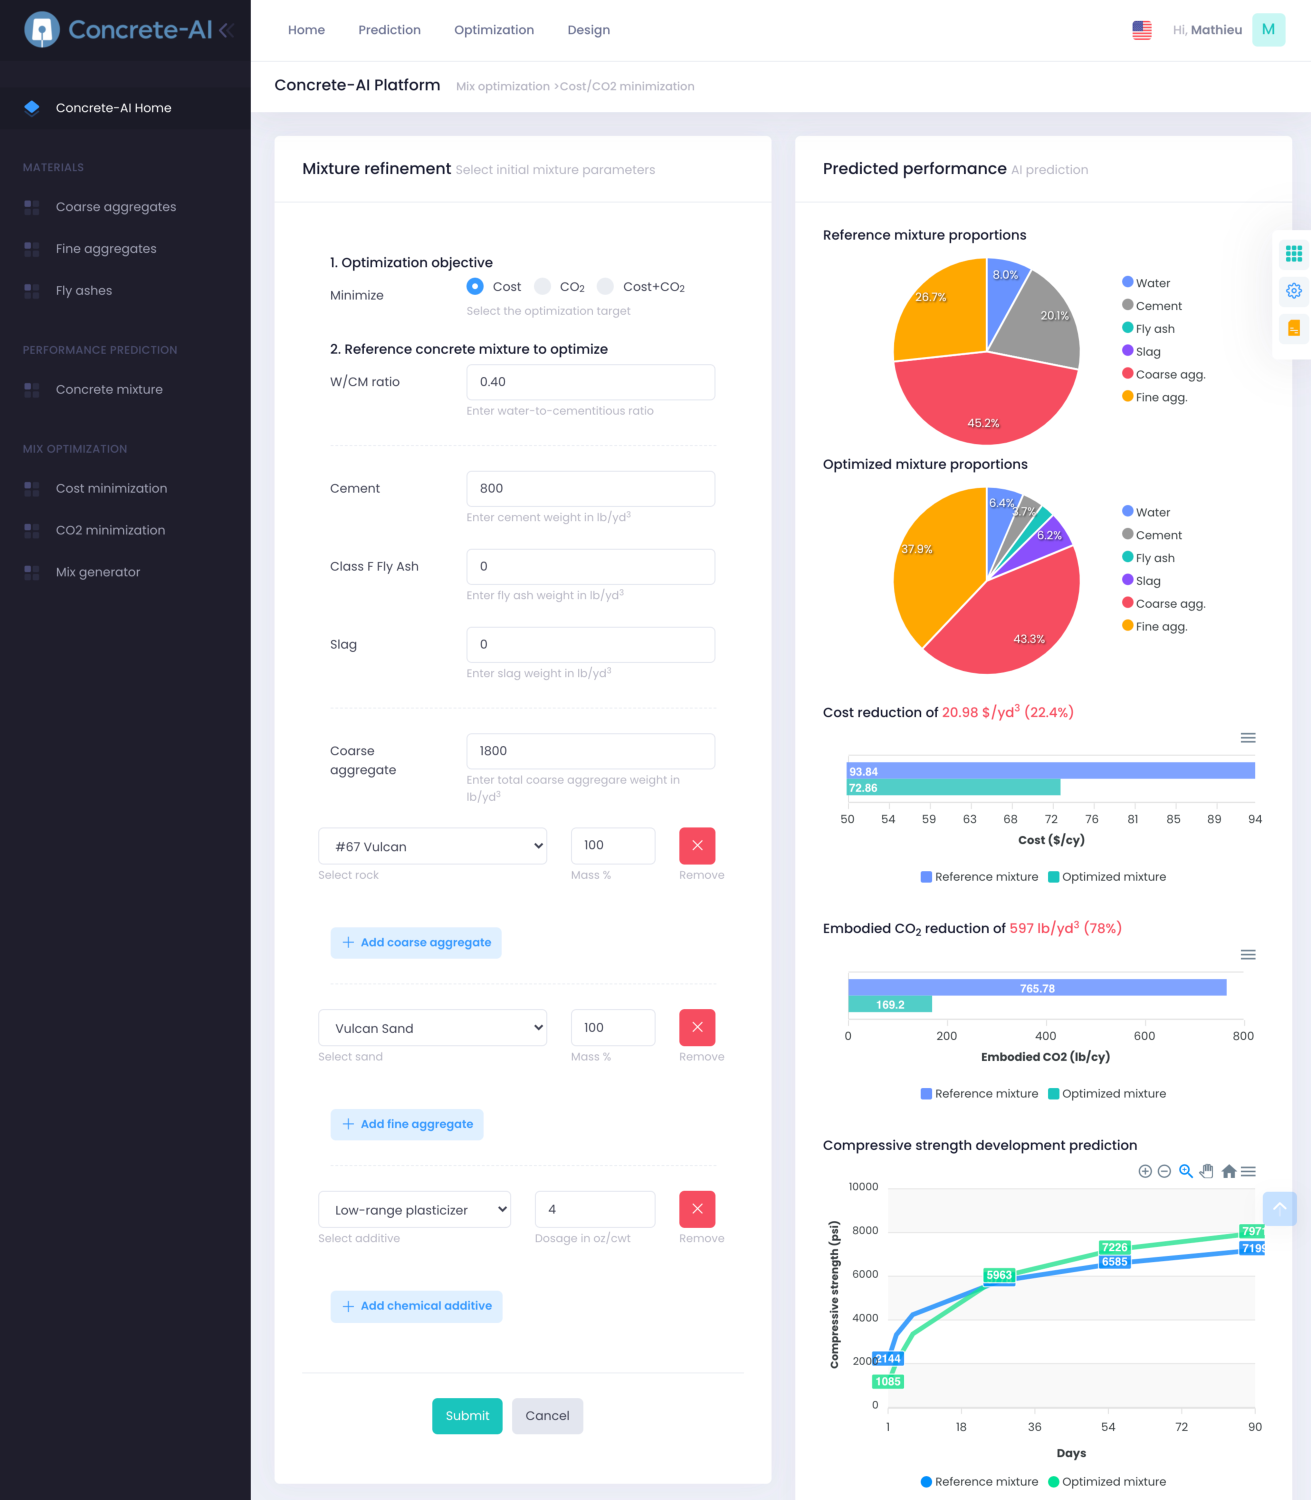Viewport: 1311px width, 1500px height.
Task: Open the embodied CO2 chart hamburger menu
Action: [1248, 955]
